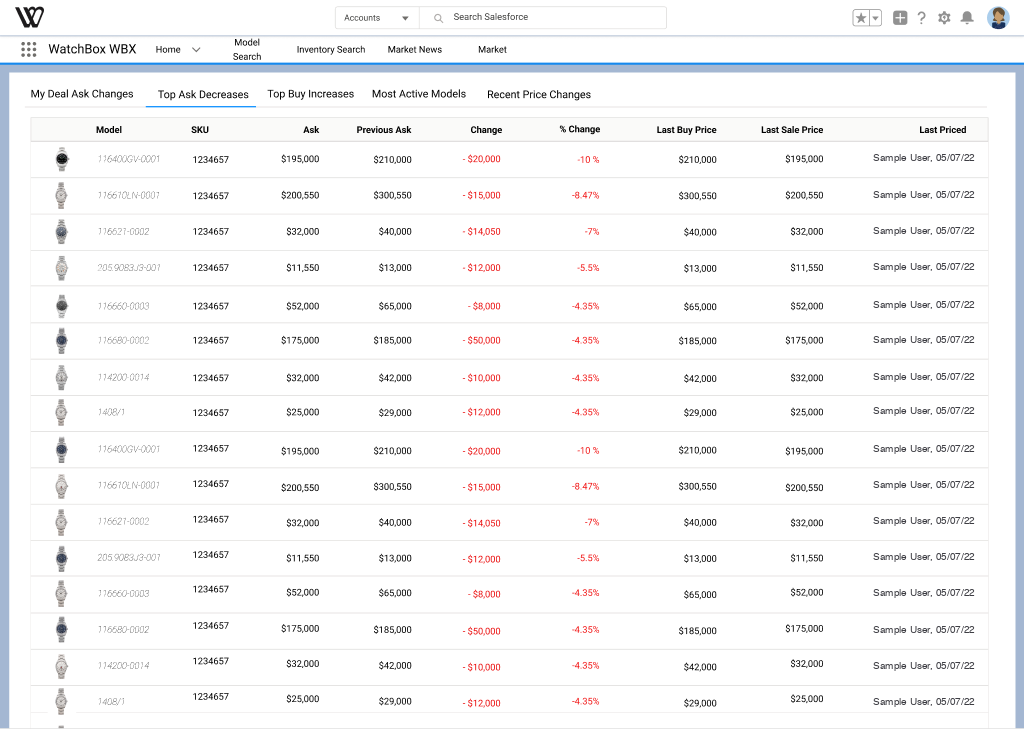Open the Accounts search scope dropdown

point(377,18)
